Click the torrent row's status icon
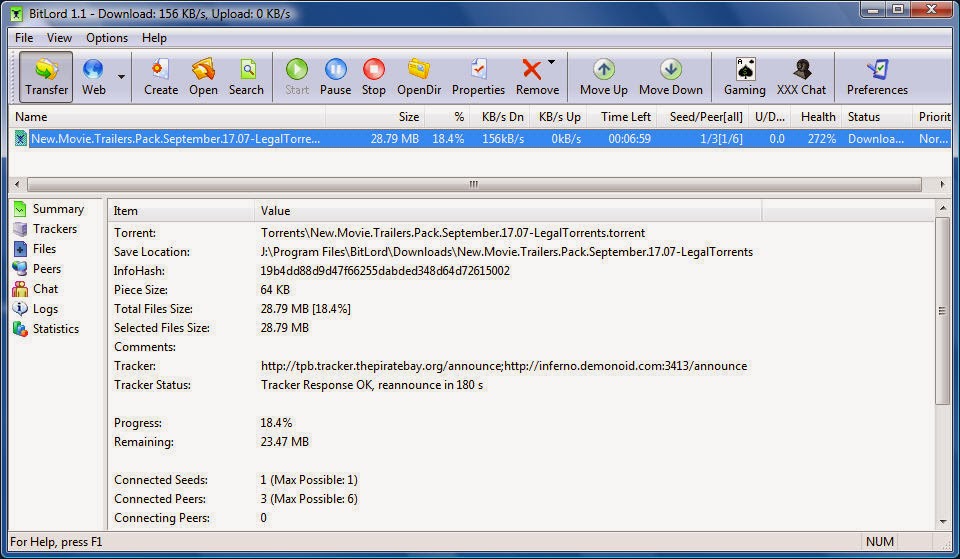Screen dimensions: 960x559 20,139
